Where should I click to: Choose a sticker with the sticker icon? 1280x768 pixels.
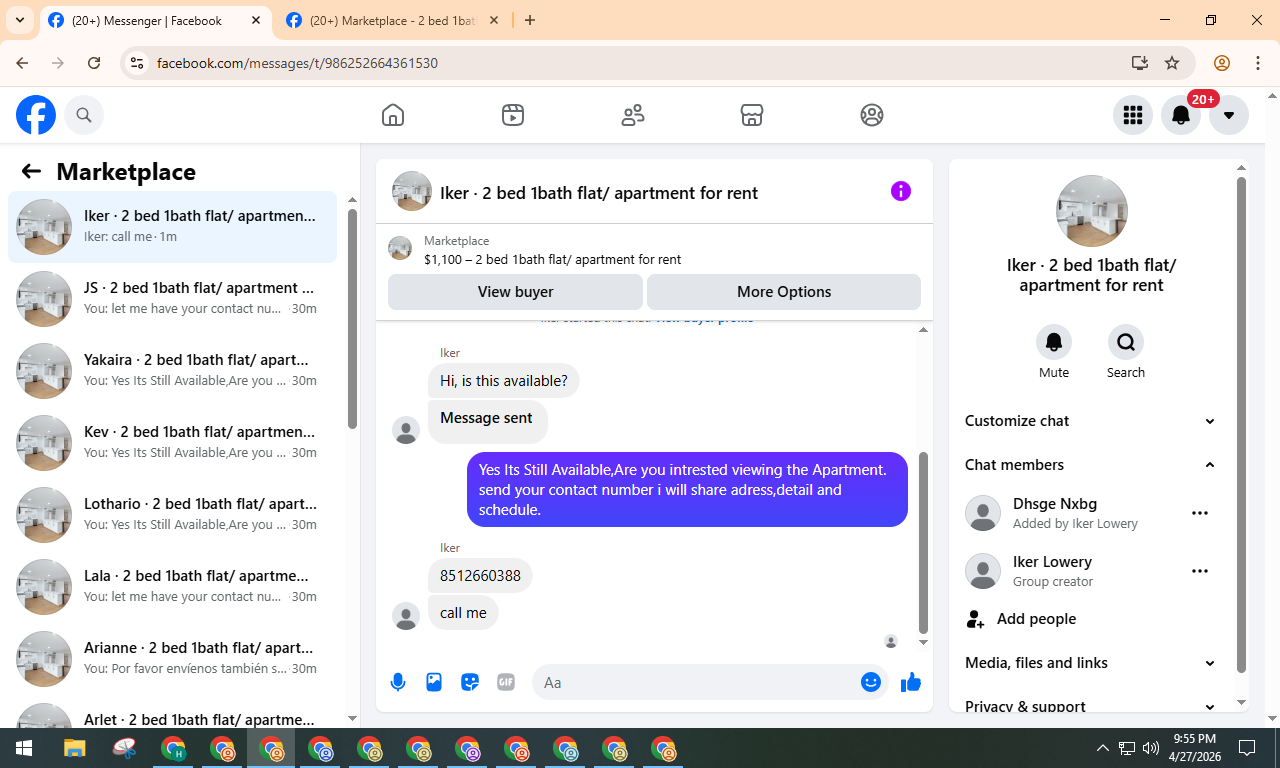pos(470,682)
